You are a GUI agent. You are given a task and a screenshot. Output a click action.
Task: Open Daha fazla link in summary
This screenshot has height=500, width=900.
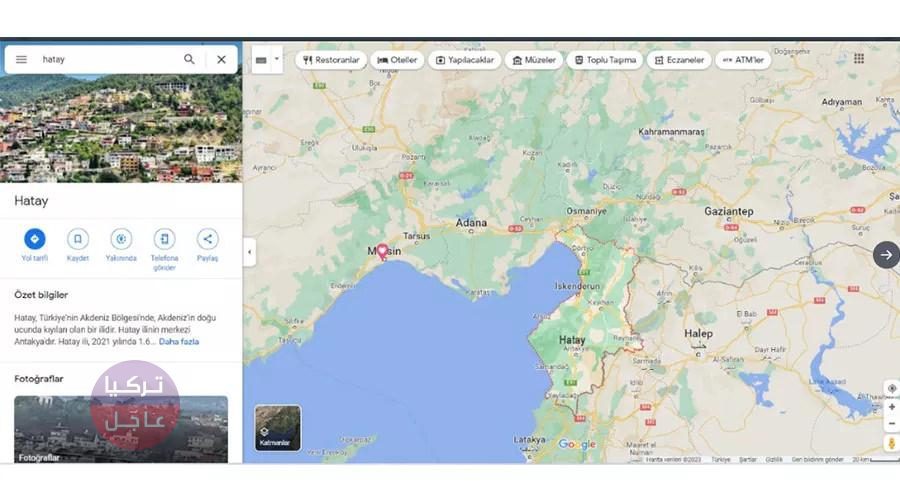179,342
